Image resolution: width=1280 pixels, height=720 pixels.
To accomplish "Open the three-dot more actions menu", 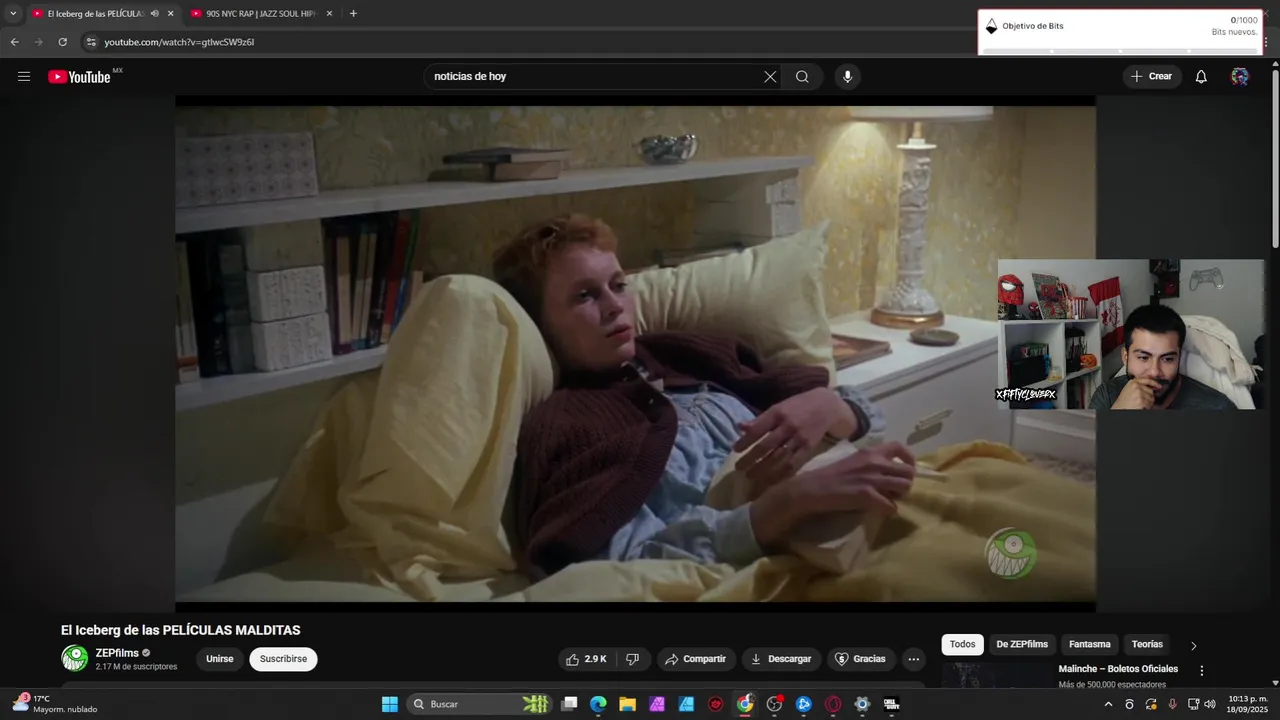I will tap(913, 659).
